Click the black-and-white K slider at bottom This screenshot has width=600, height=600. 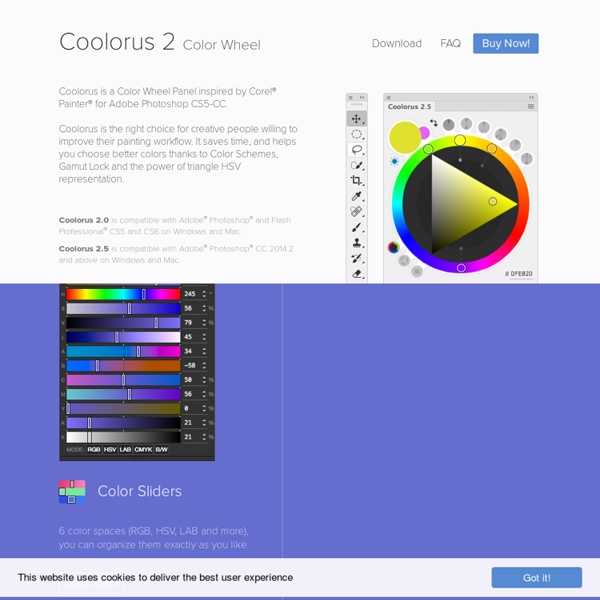coord(123,437)
